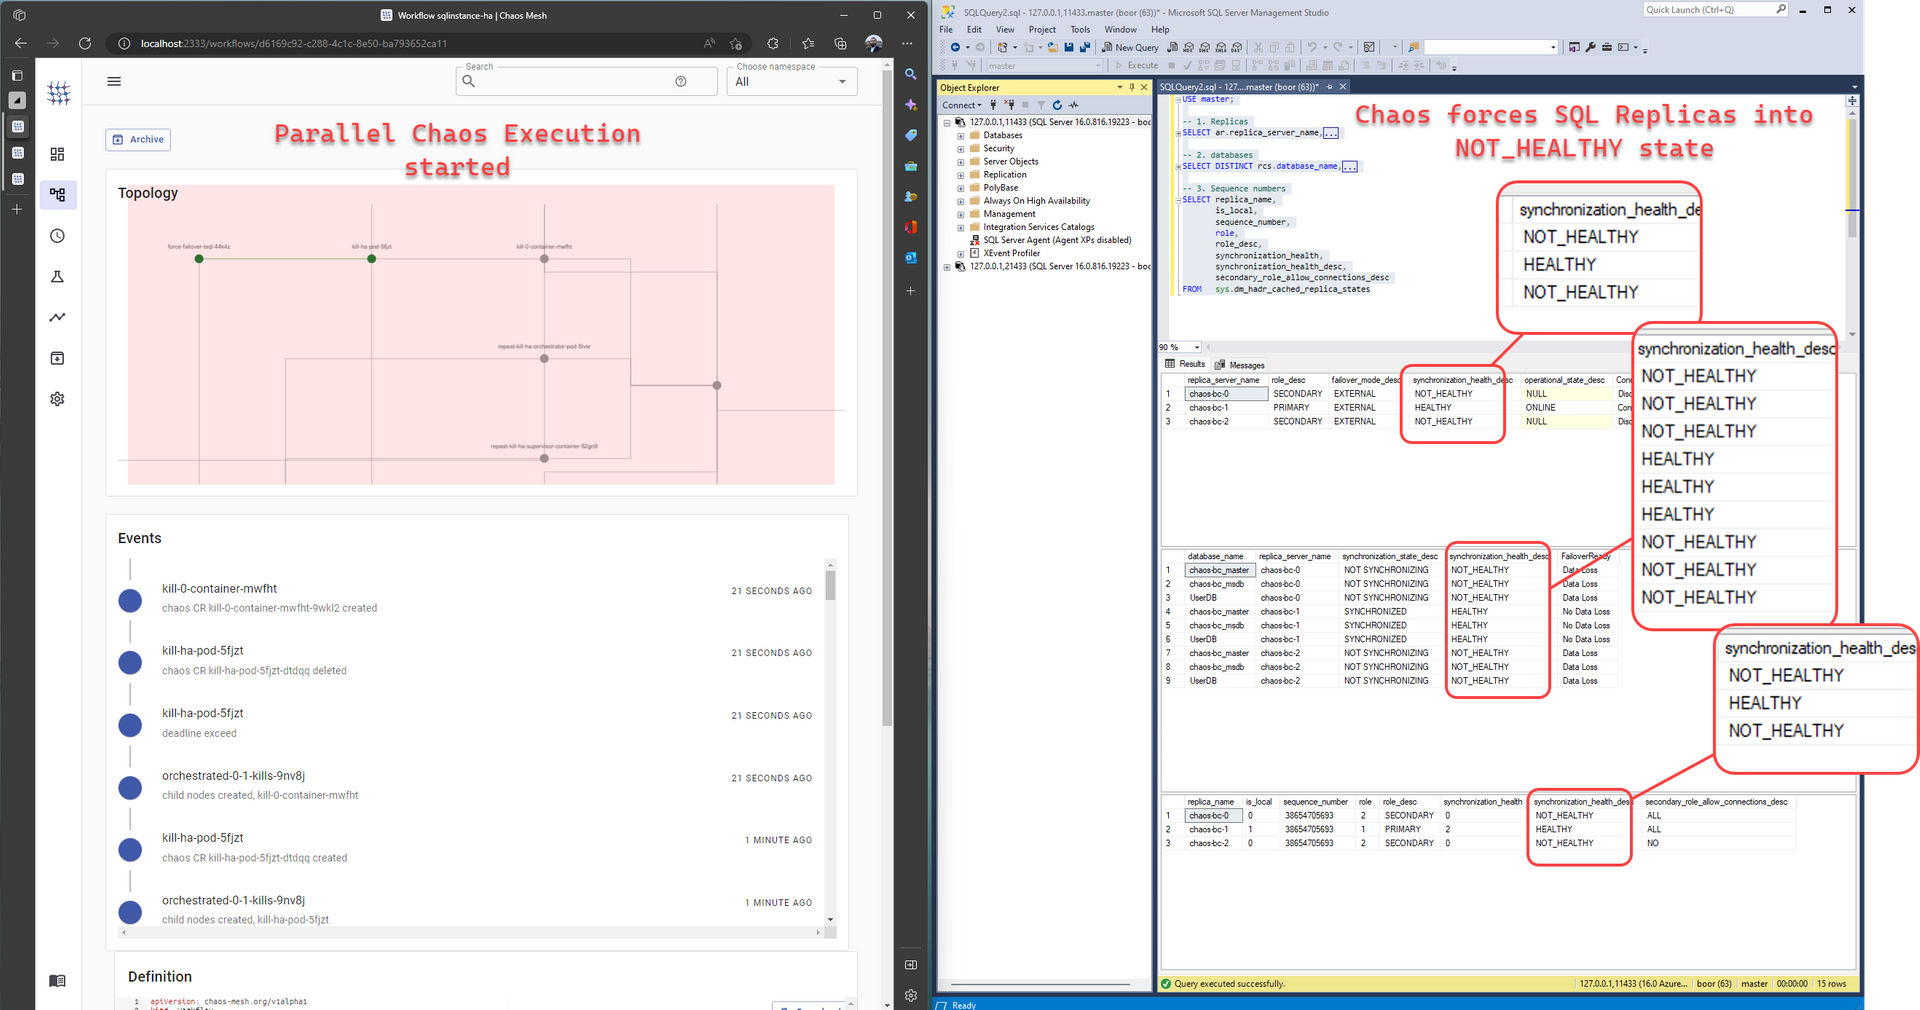Open Edge extensions puzzle icon

click(x=773, y=44)
